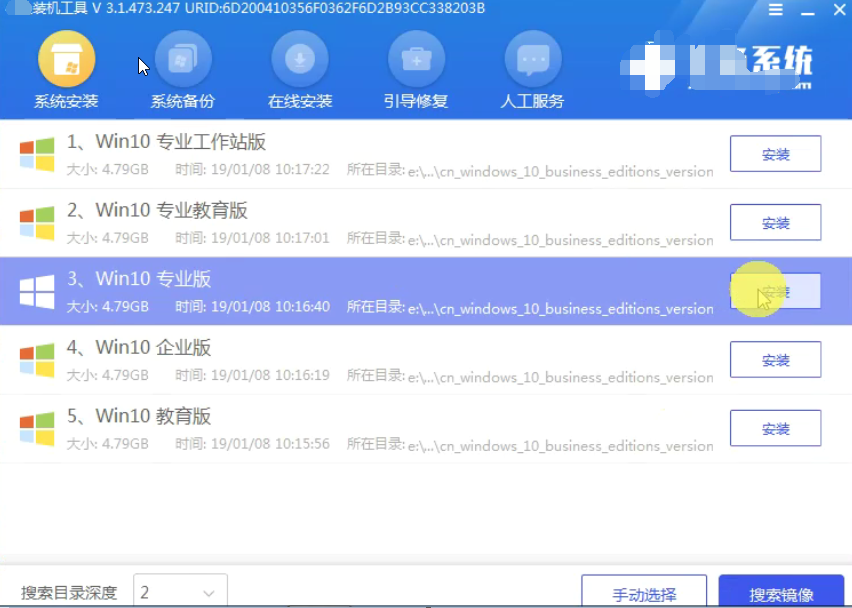
Task: Click the 搜索目录深度 label
Action: (69, 592)
